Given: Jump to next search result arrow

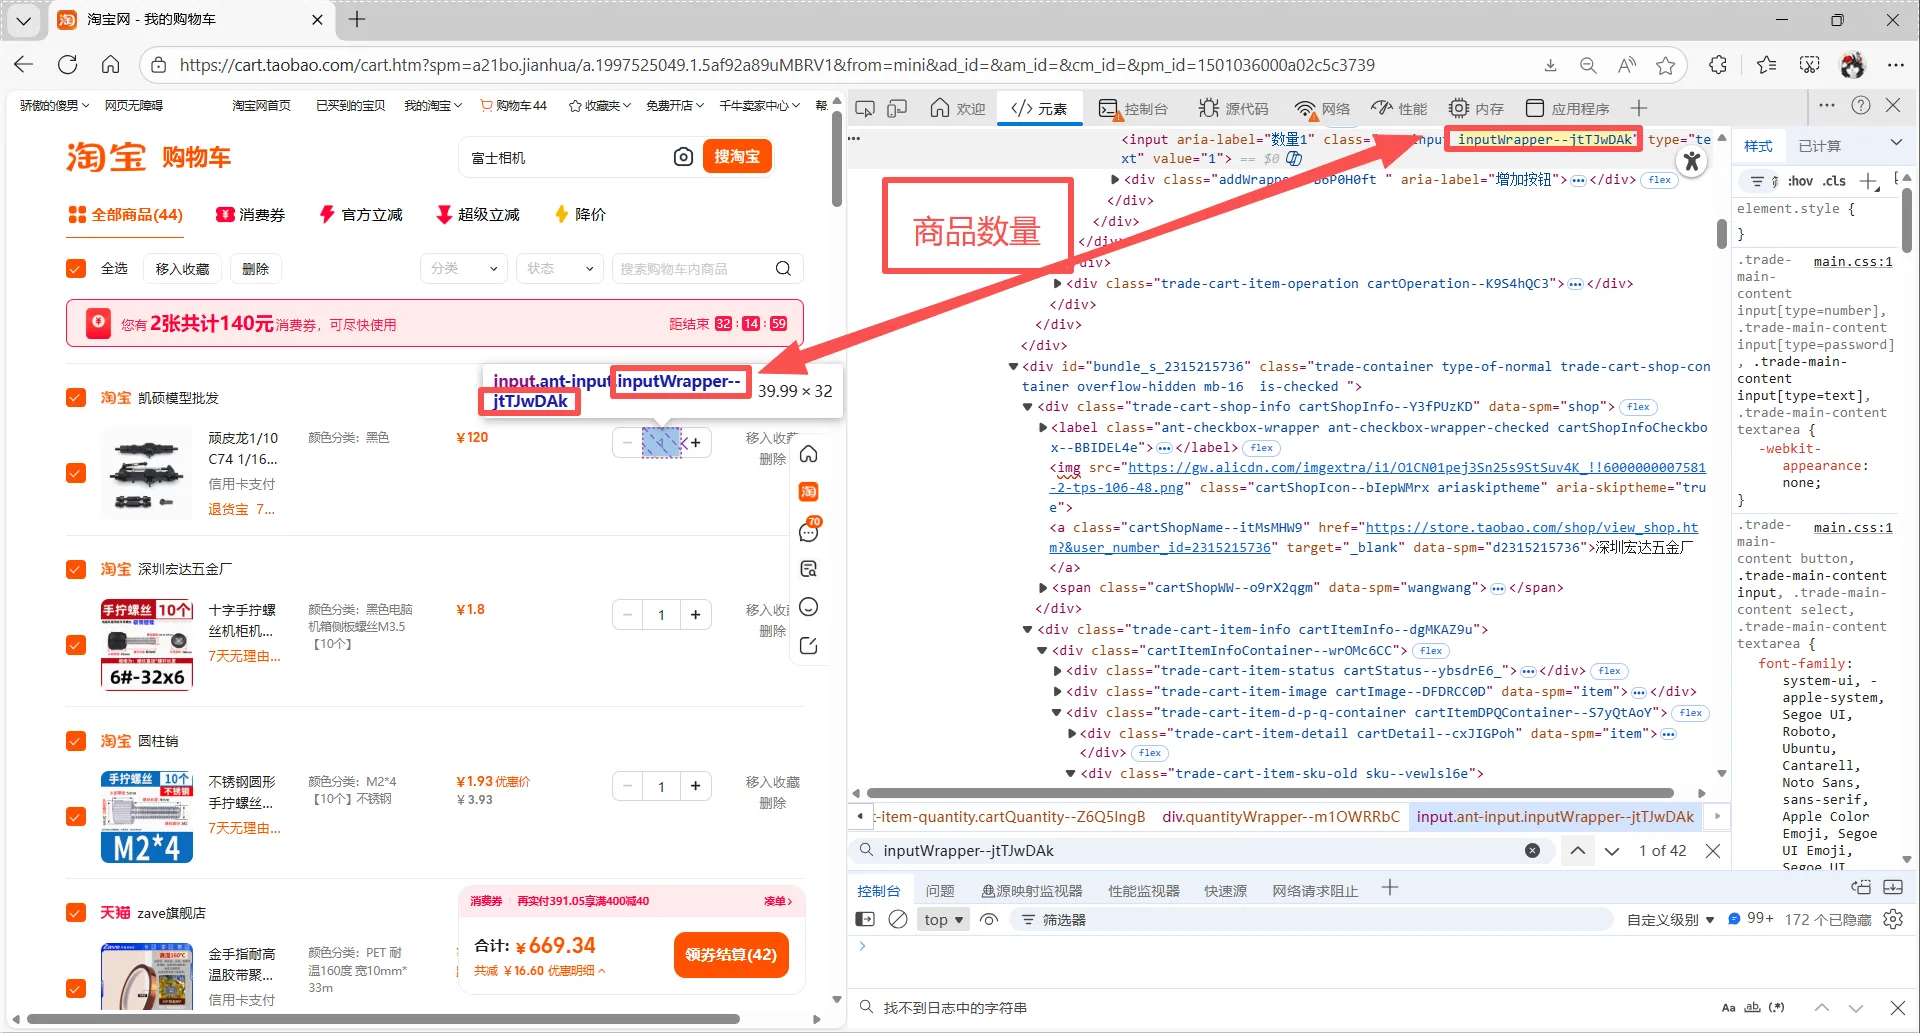Looking at the screenshot, I should [1612, 850].
